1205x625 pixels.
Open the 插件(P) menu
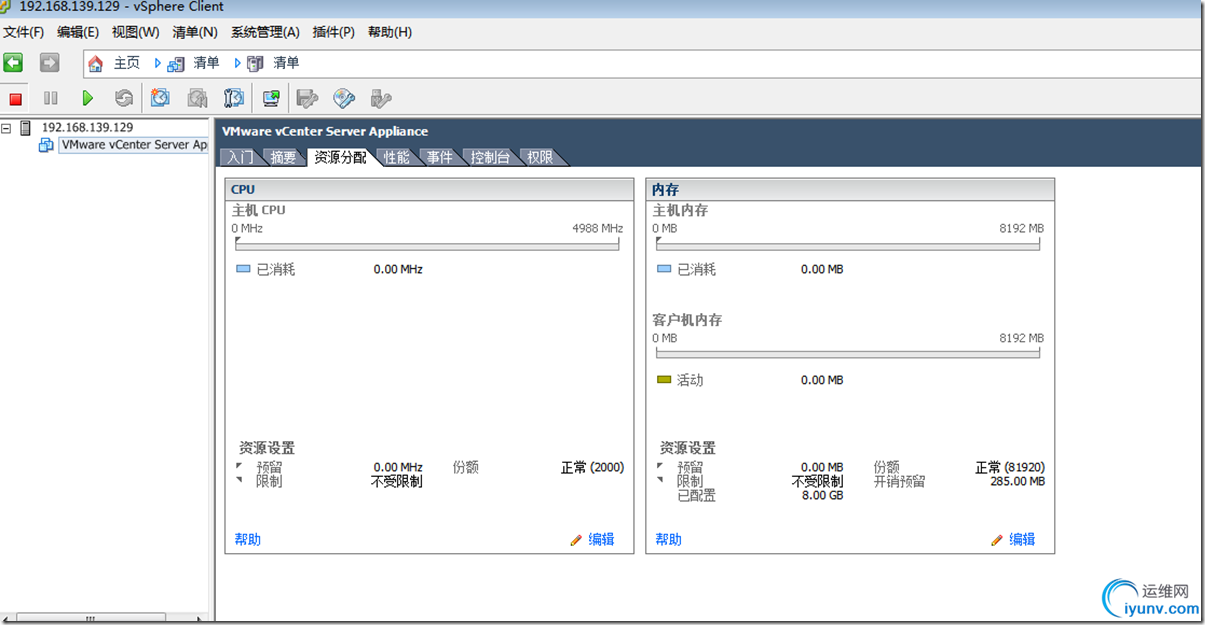(333, 31)
